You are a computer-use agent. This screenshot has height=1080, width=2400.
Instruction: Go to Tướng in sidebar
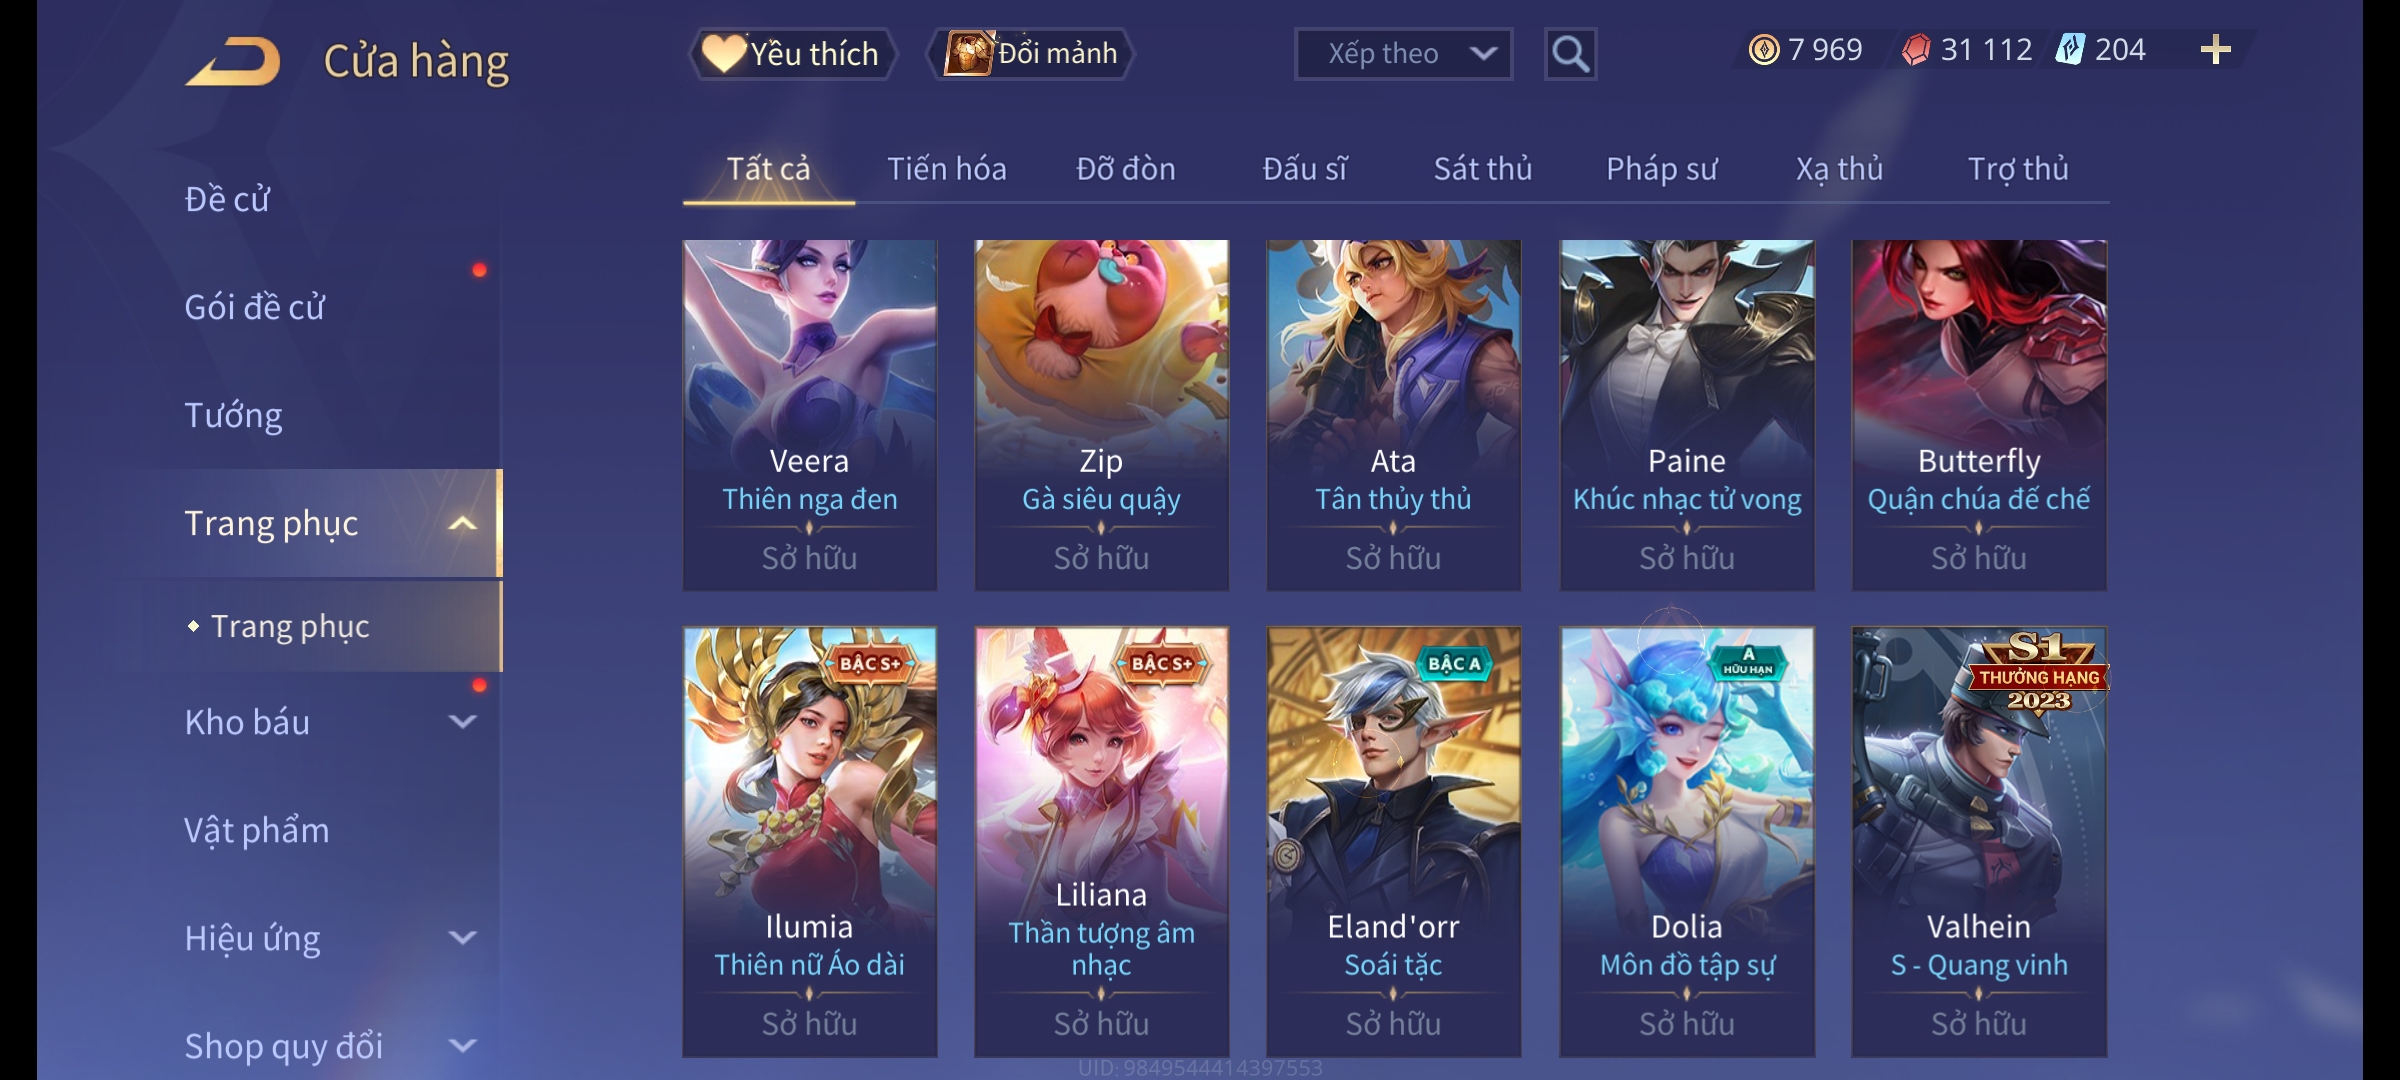coord(233,415)
